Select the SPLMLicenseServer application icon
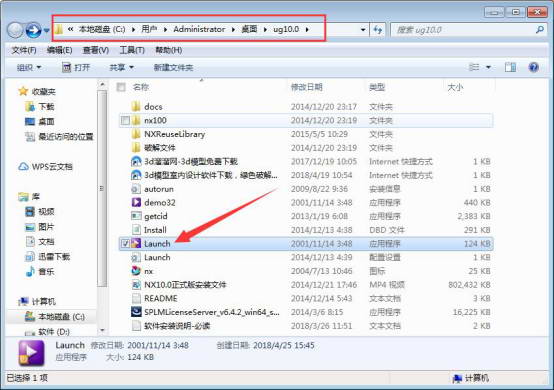The width and height of the screenshot is (554, 390). [x=136, y=312]
